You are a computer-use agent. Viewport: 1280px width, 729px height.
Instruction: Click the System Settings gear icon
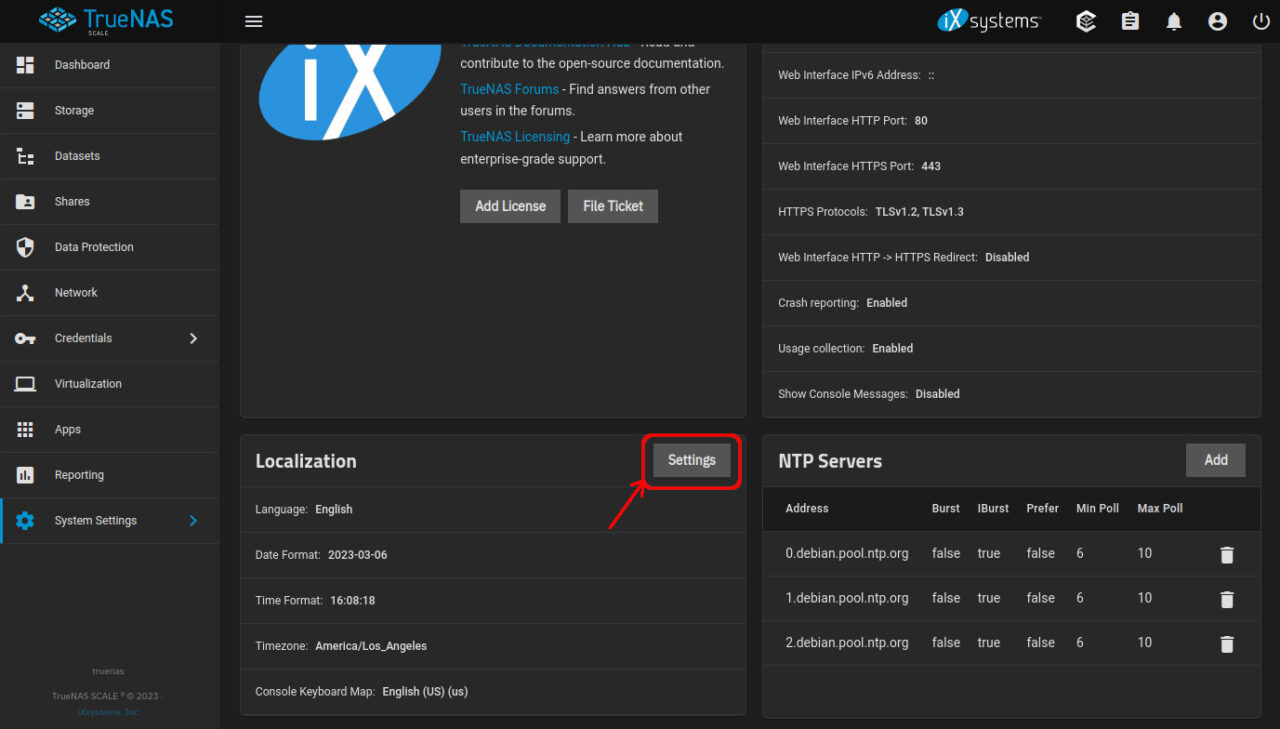click(25, 521)
